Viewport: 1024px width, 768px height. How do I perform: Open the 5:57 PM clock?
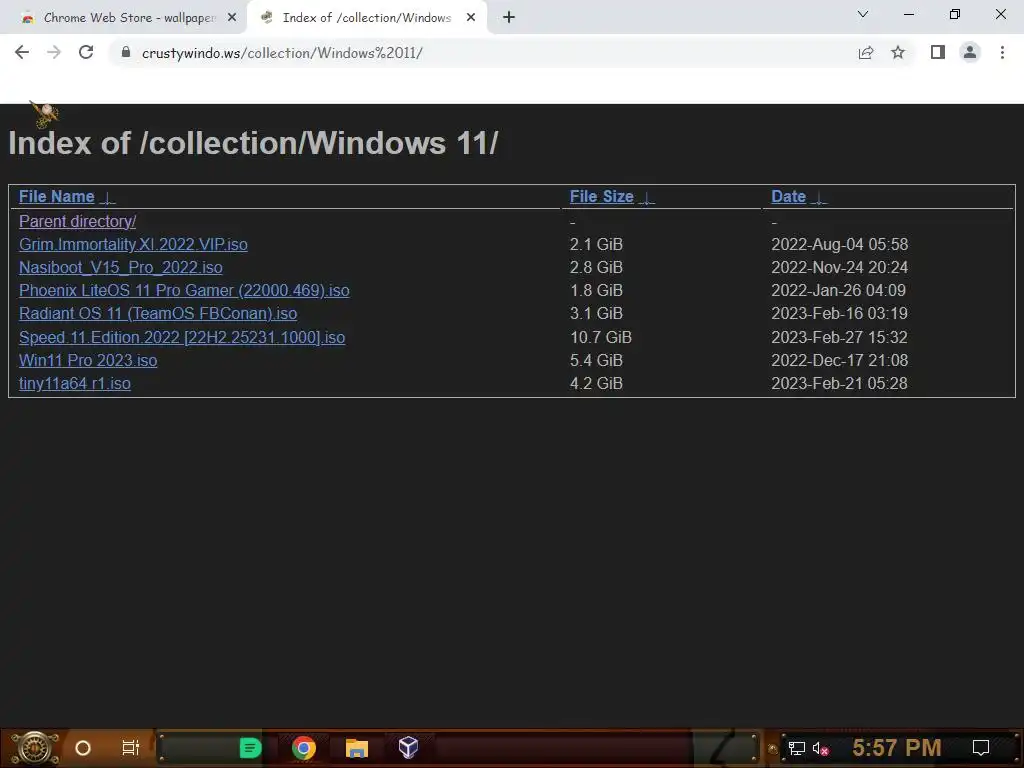[x=897, y=748]
